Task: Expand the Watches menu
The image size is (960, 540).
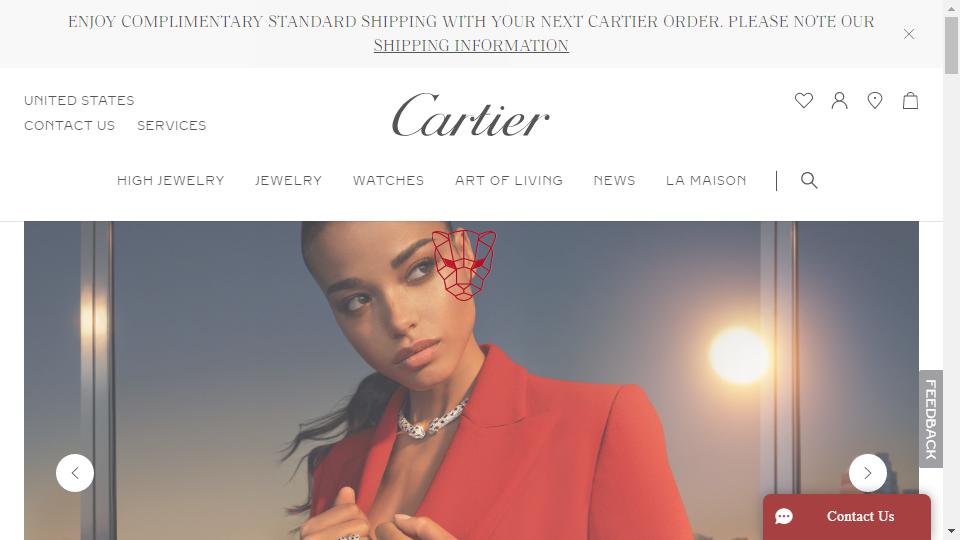Action: point(388,181)
